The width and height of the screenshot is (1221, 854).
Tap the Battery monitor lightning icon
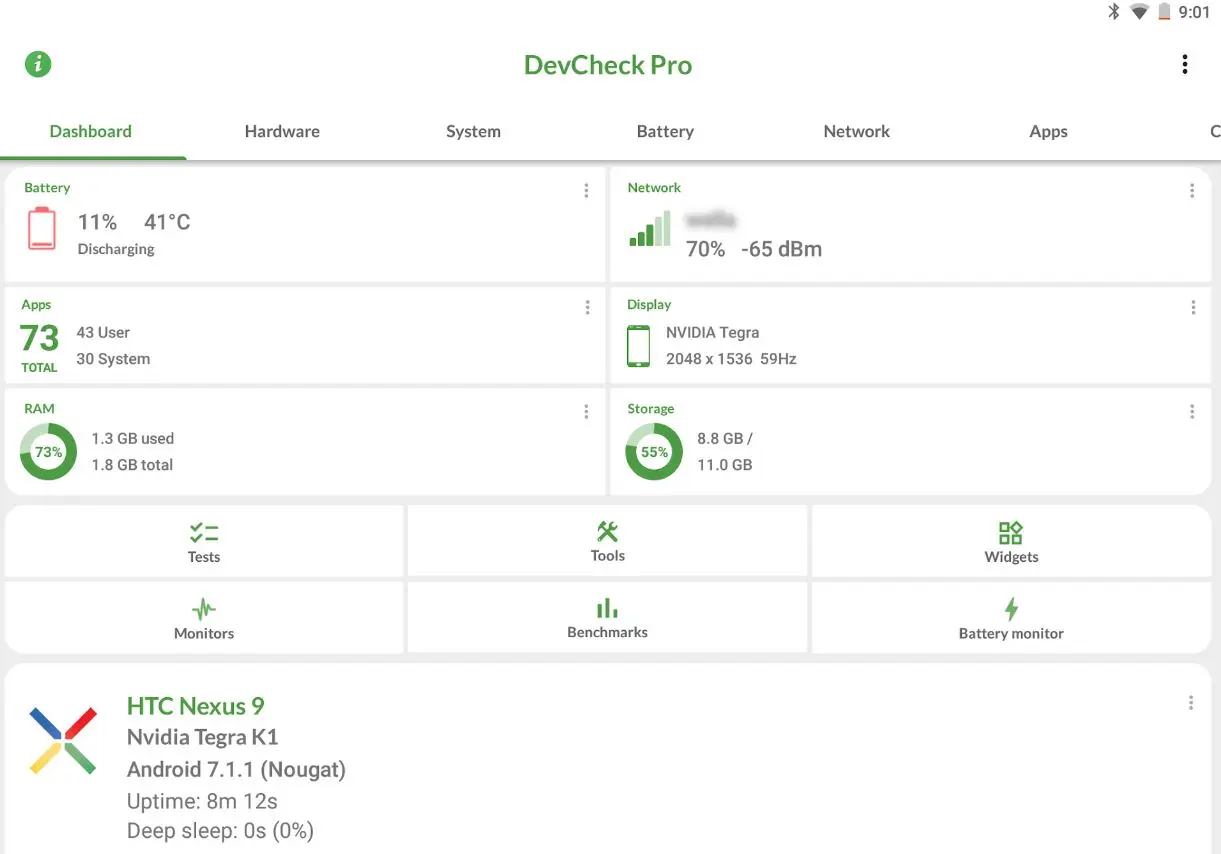click(1010, 609)
